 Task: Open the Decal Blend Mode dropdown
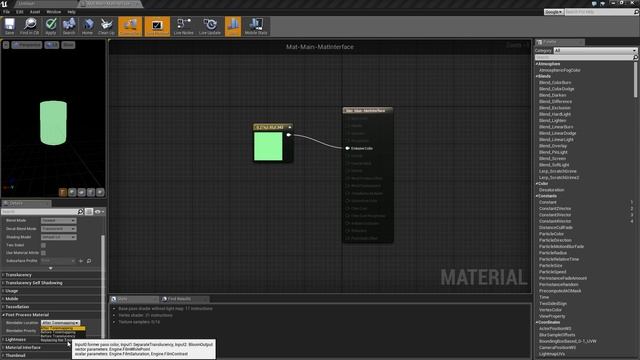tap(58, 229)
